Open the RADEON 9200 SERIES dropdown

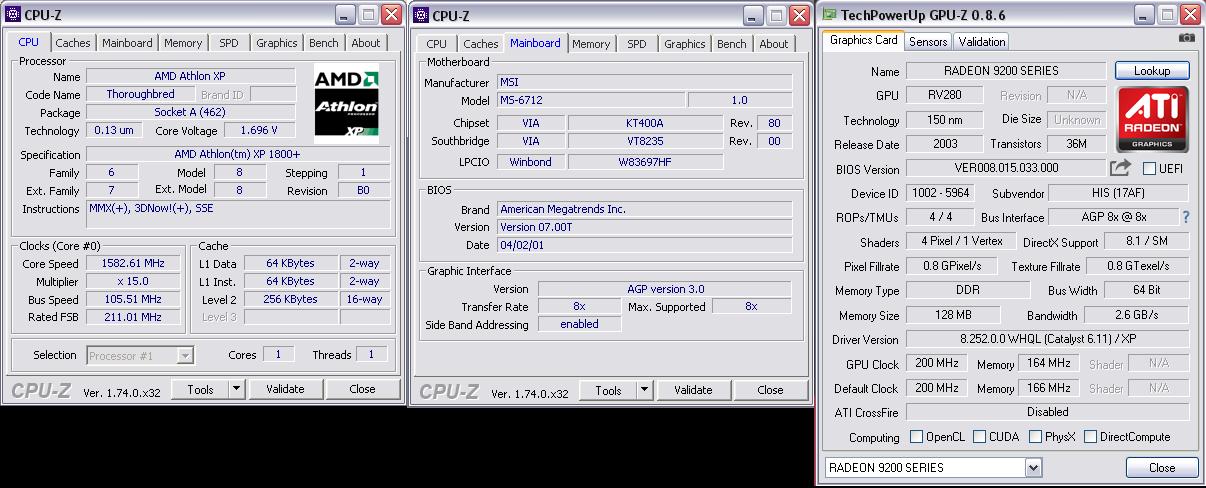tap(1033, 467)
